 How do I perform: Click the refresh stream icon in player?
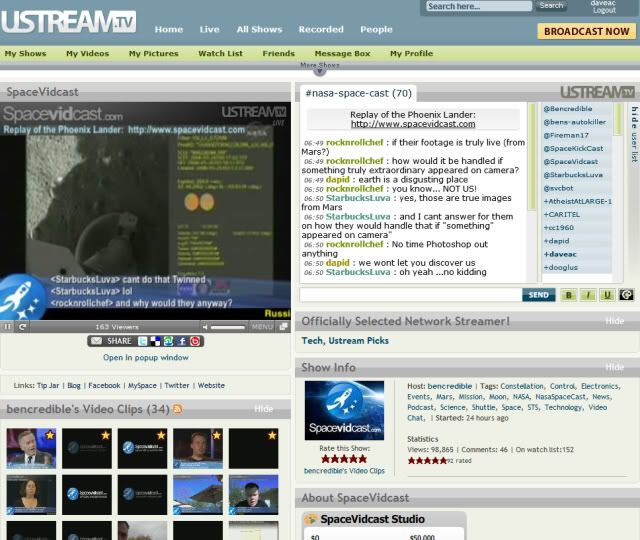tap(22, 327)
